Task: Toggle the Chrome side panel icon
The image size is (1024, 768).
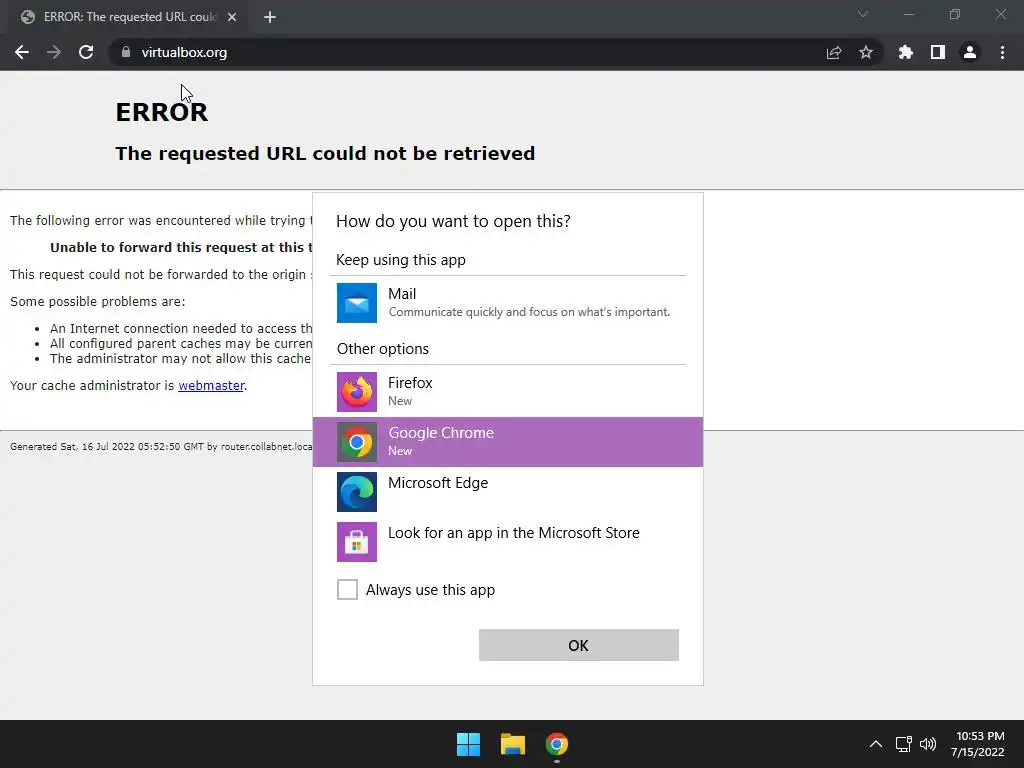Action: click(938, 52)
